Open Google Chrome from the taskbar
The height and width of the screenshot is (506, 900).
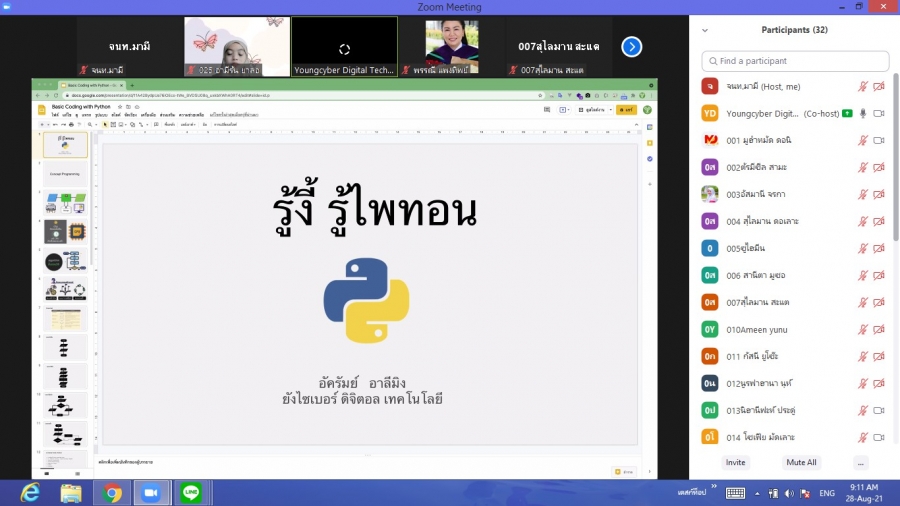pos(111,492)
